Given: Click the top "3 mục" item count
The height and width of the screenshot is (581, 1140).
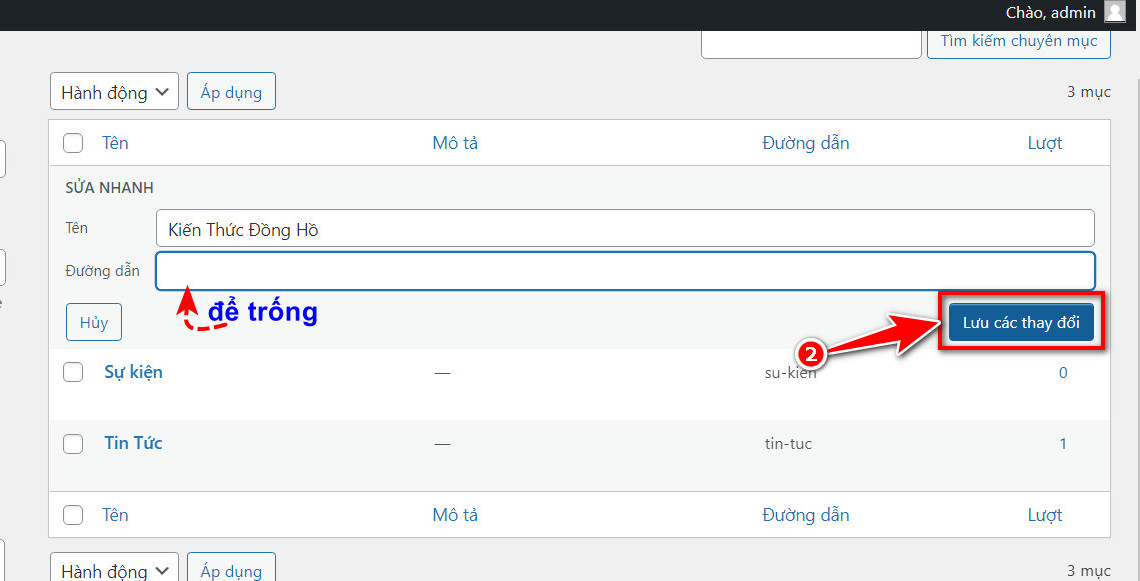Looking at the screenshot, I should click(x=1088, y=92).
